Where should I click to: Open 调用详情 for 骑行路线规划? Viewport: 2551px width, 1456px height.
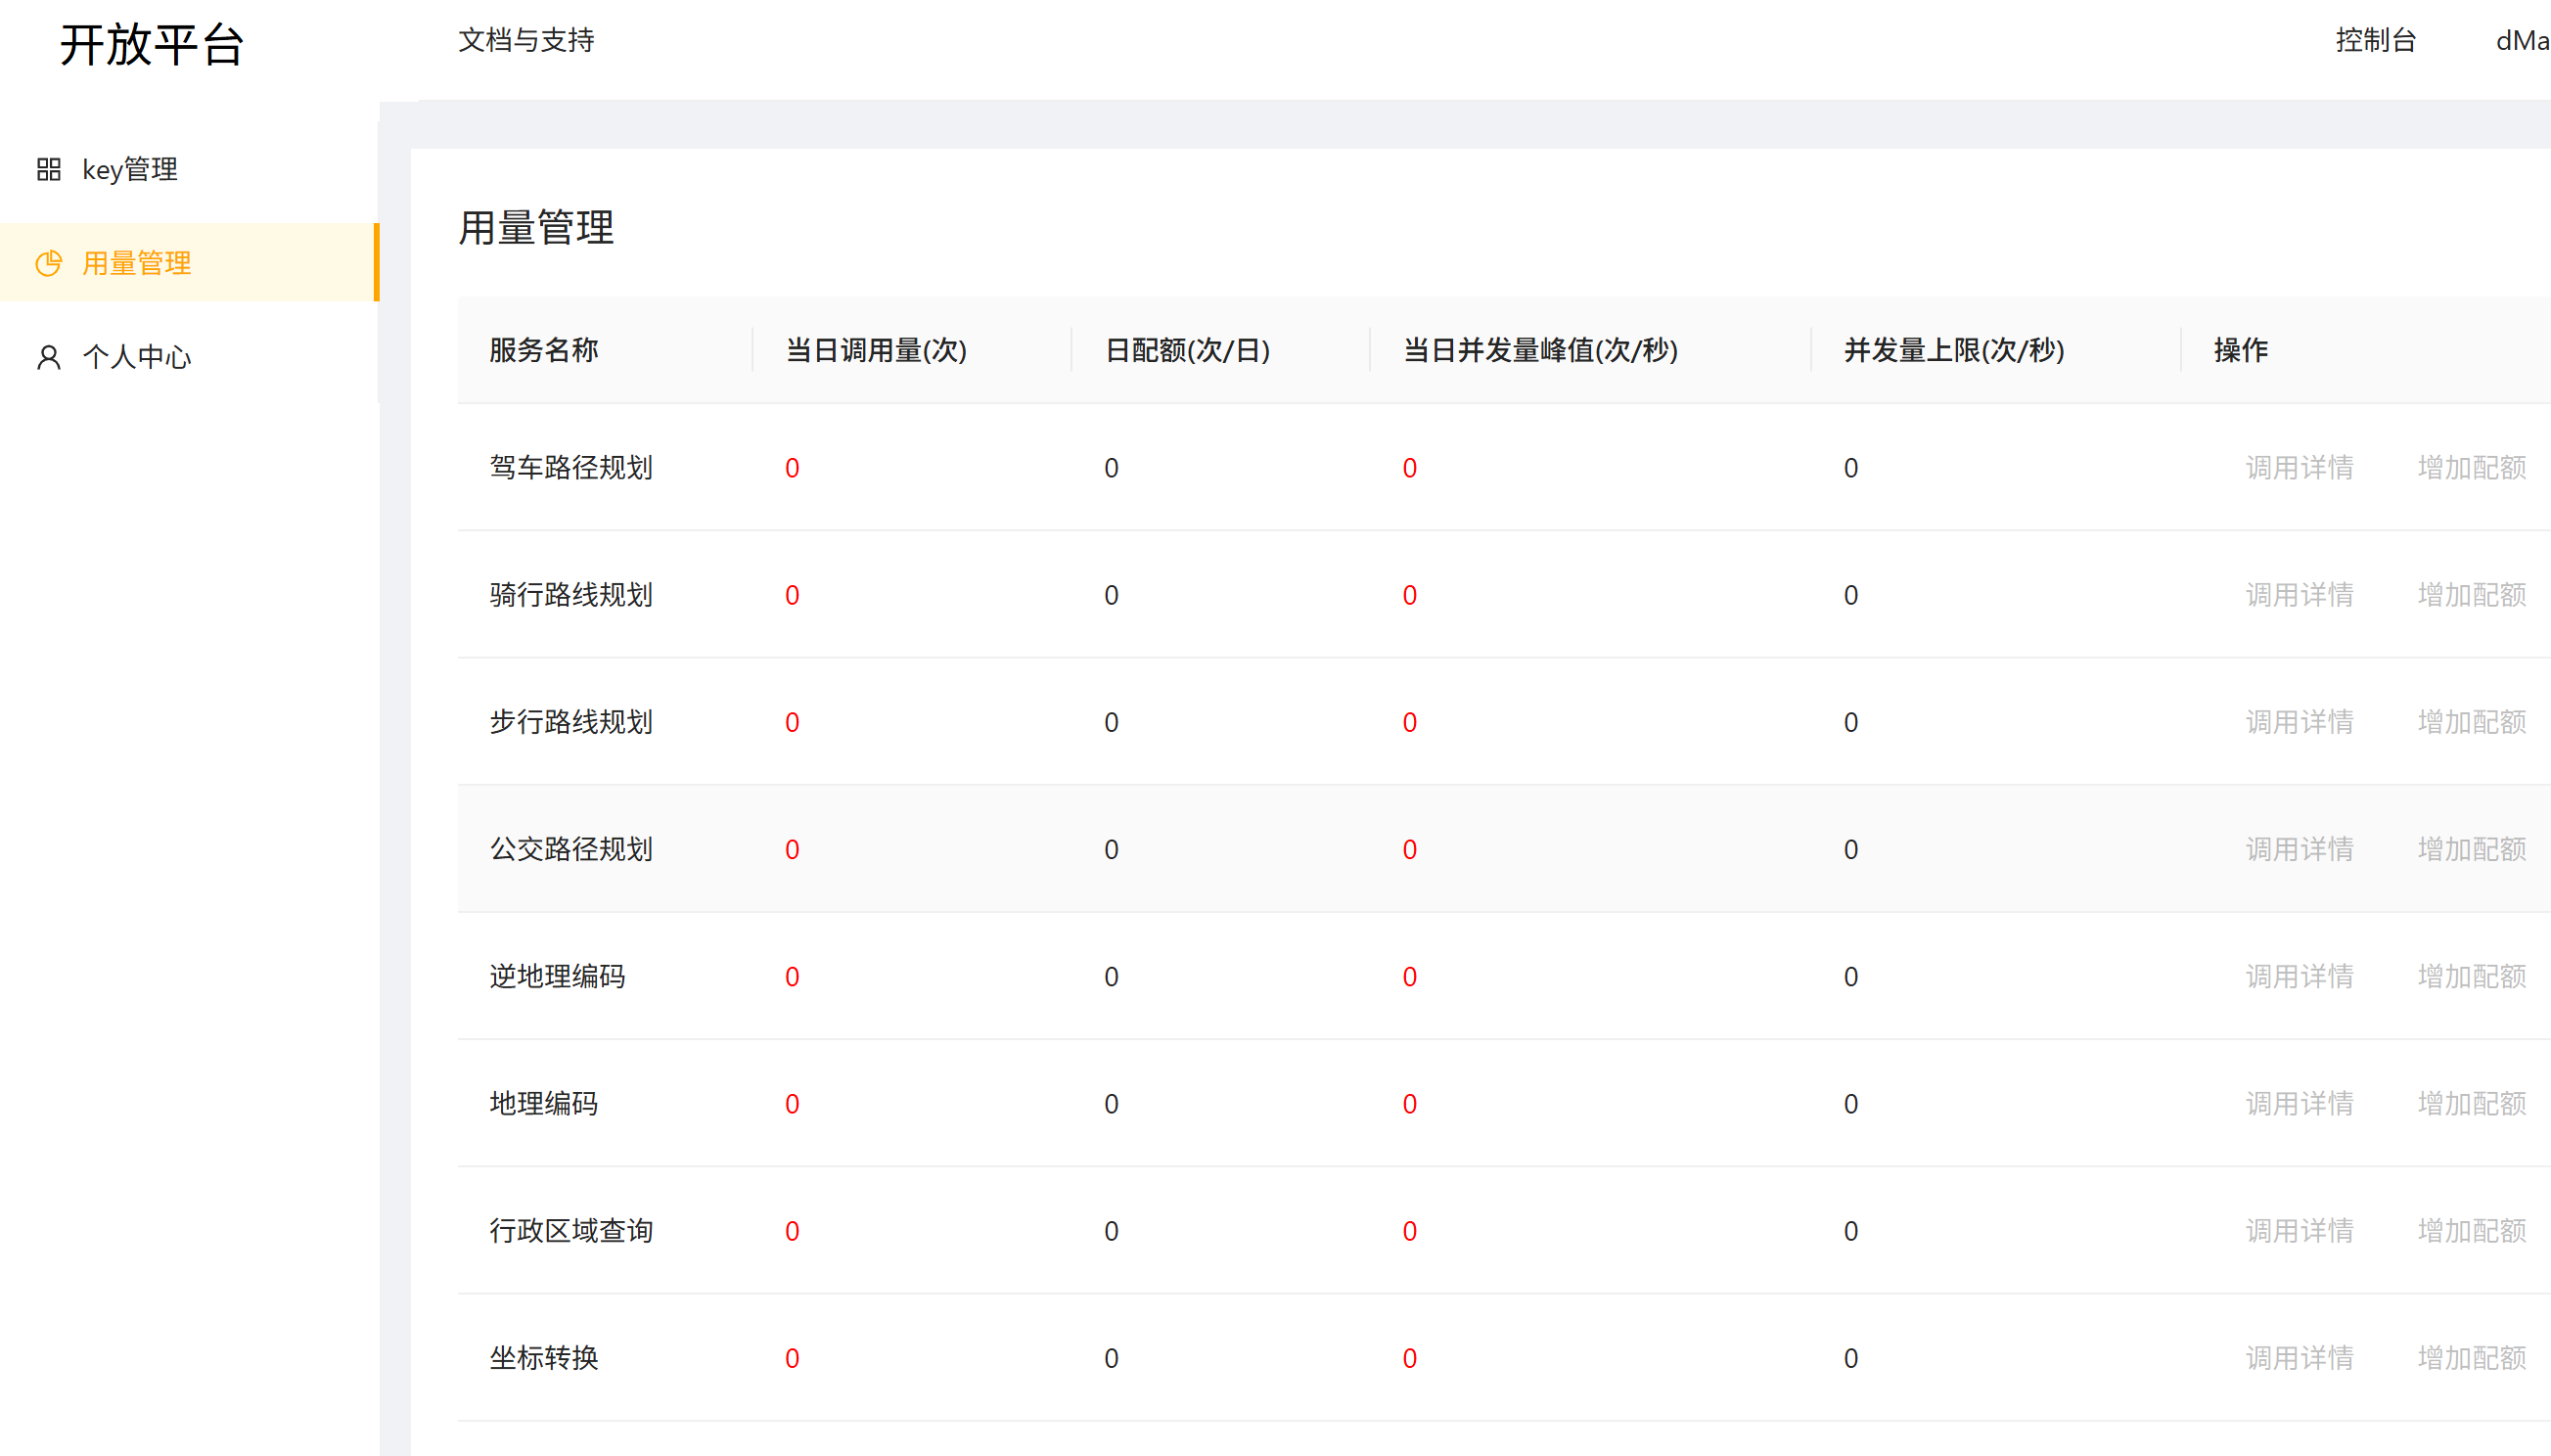coord(2299,594)
